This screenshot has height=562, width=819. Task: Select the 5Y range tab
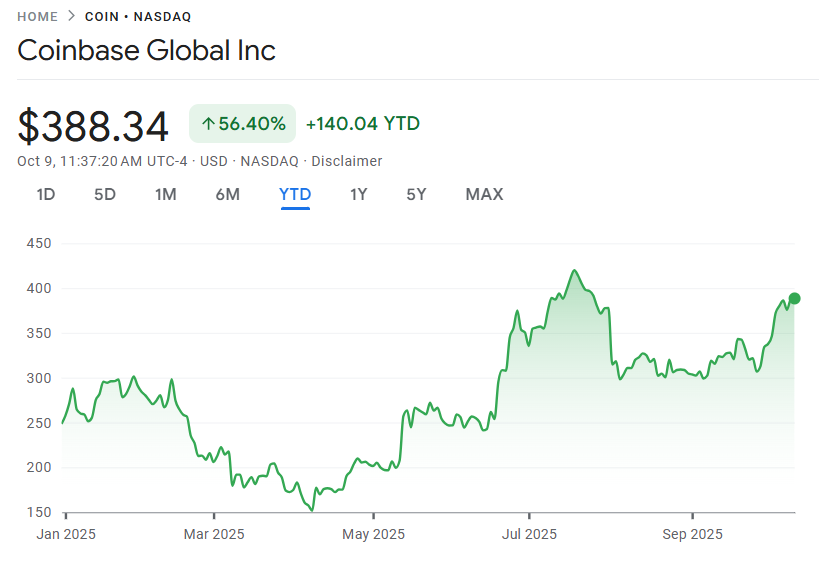[x=416, y=194]
